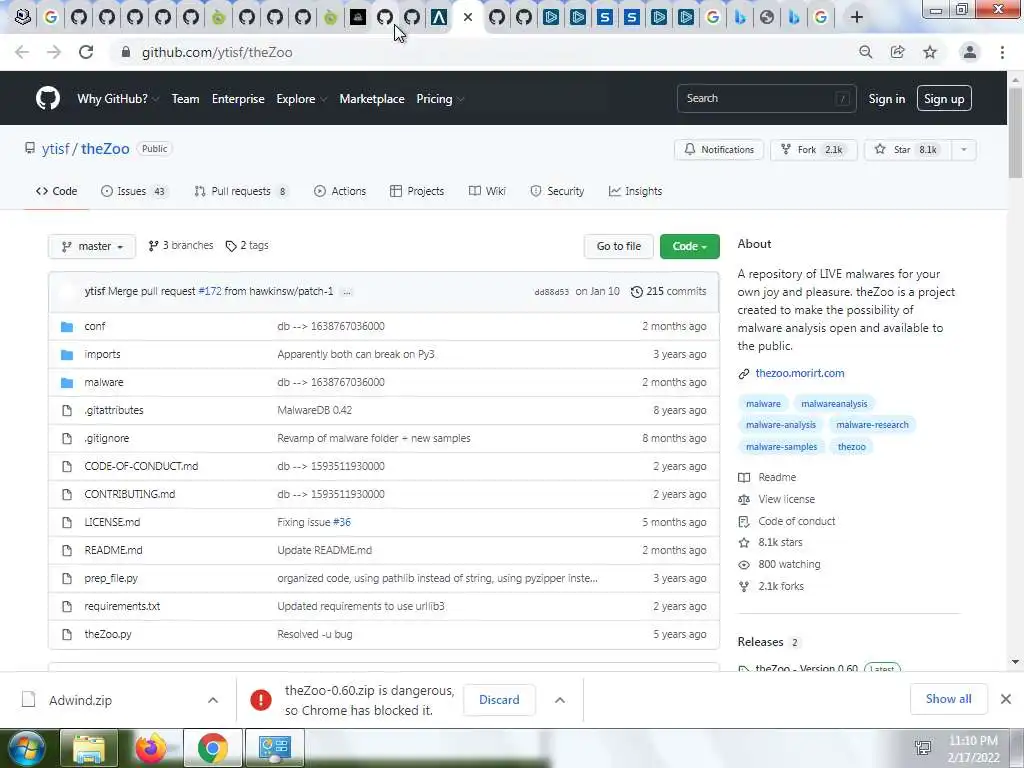Expand the Star list dropdown arrow
Screen dimensions: 1024x768
964,150
